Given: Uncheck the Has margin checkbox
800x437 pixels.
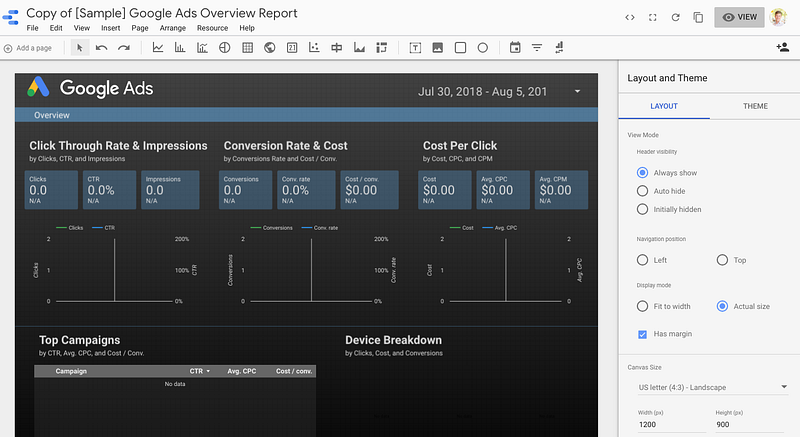Looking at the screenshot, I should click(x=643, y=333).
